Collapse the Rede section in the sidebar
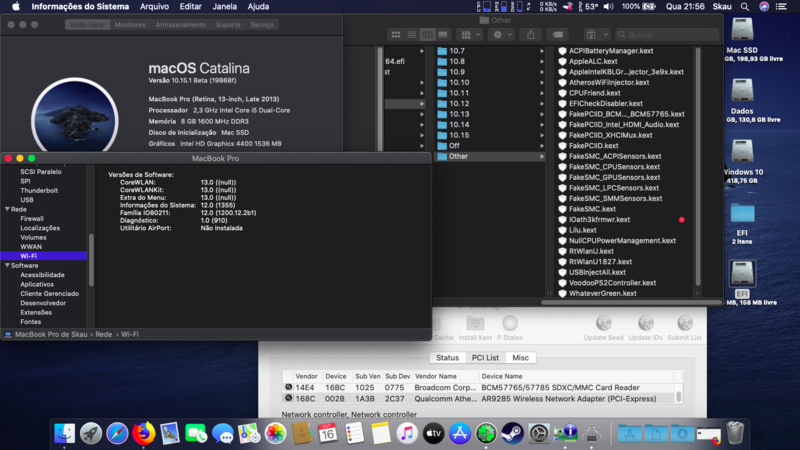800x450 pixels. (7, 209)
